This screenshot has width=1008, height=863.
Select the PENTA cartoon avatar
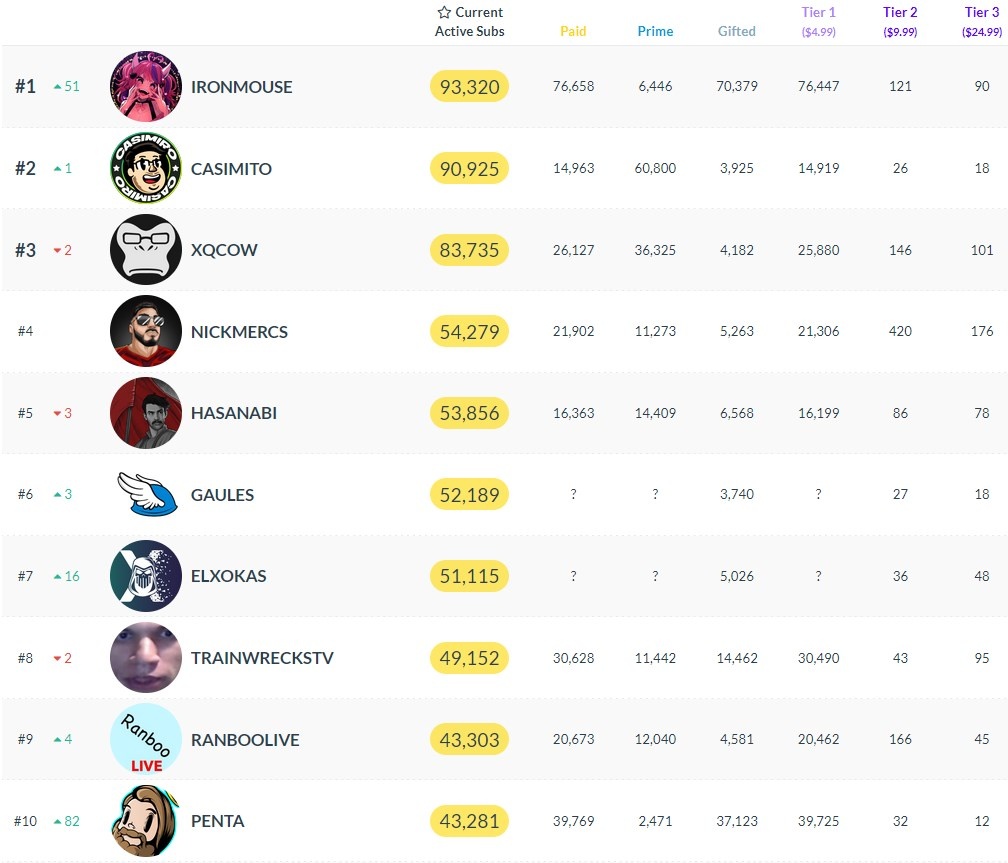145,821
